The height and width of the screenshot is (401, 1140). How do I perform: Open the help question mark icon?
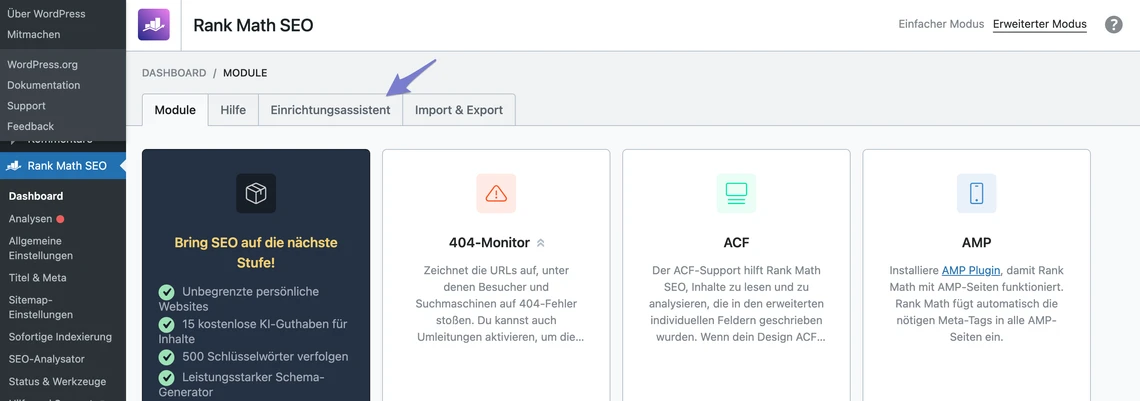(x=1113, y=25)
